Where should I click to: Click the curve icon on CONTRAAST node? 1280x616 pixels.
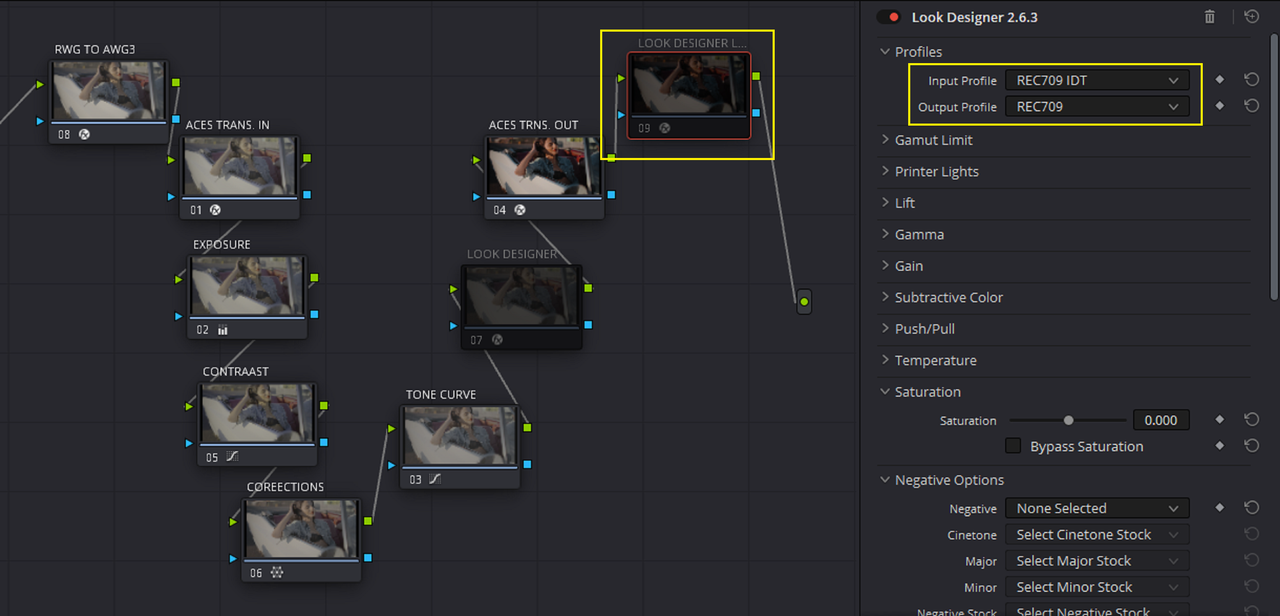[x=232, y=457]
